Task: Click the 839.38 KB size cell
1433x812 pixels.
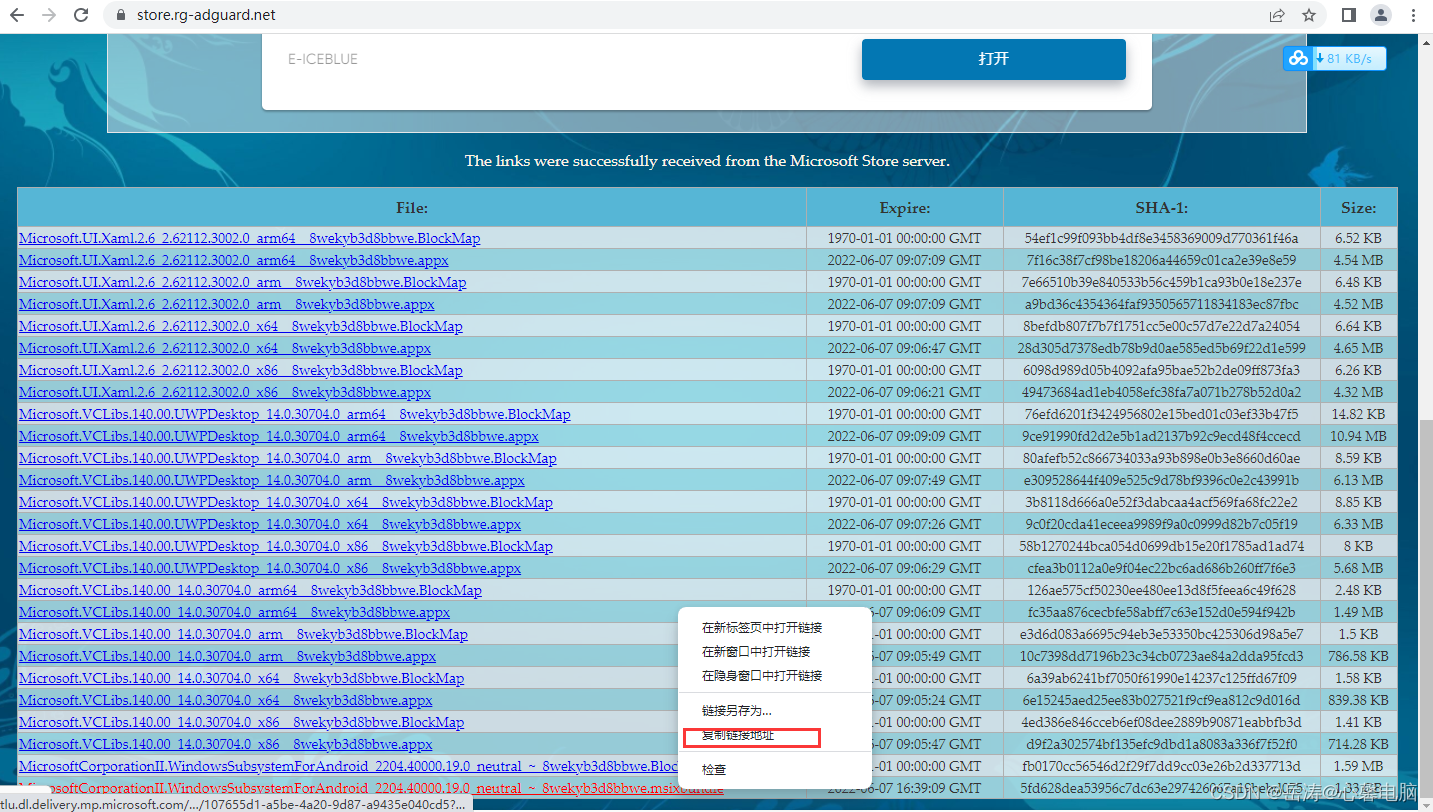Action: point(1359,700)
